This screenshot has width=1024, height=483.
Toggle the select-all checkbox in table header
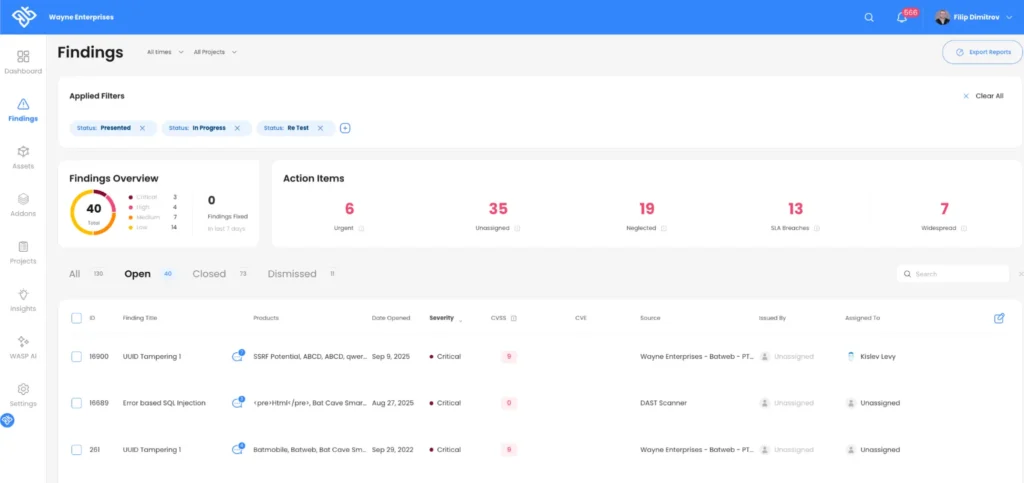77,318
